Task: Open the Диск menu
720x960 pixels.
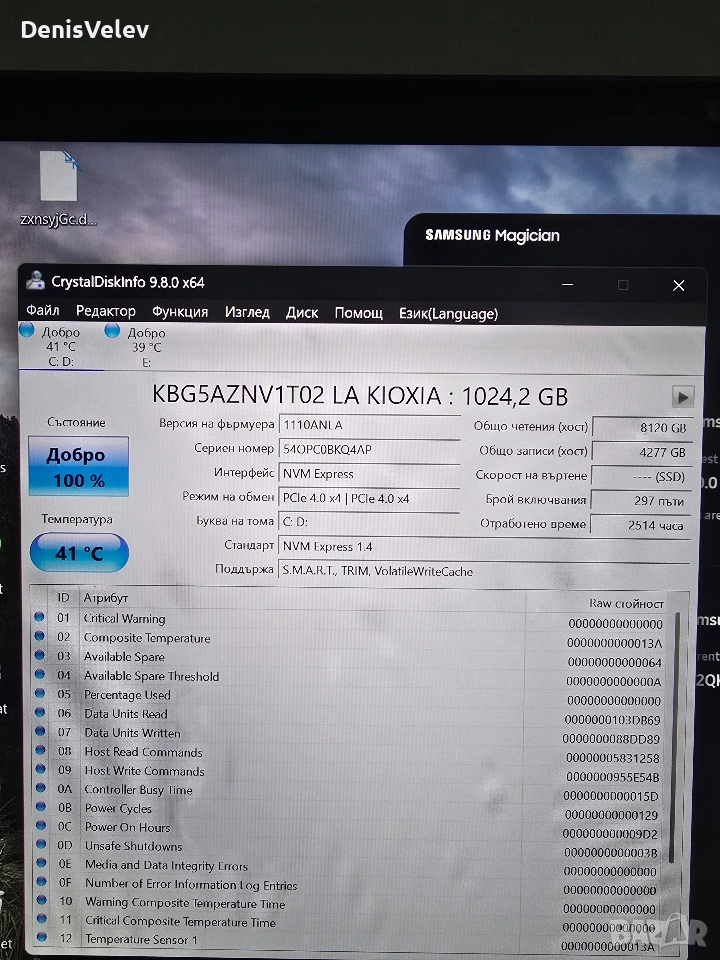Action: click(x=302, y=312)
